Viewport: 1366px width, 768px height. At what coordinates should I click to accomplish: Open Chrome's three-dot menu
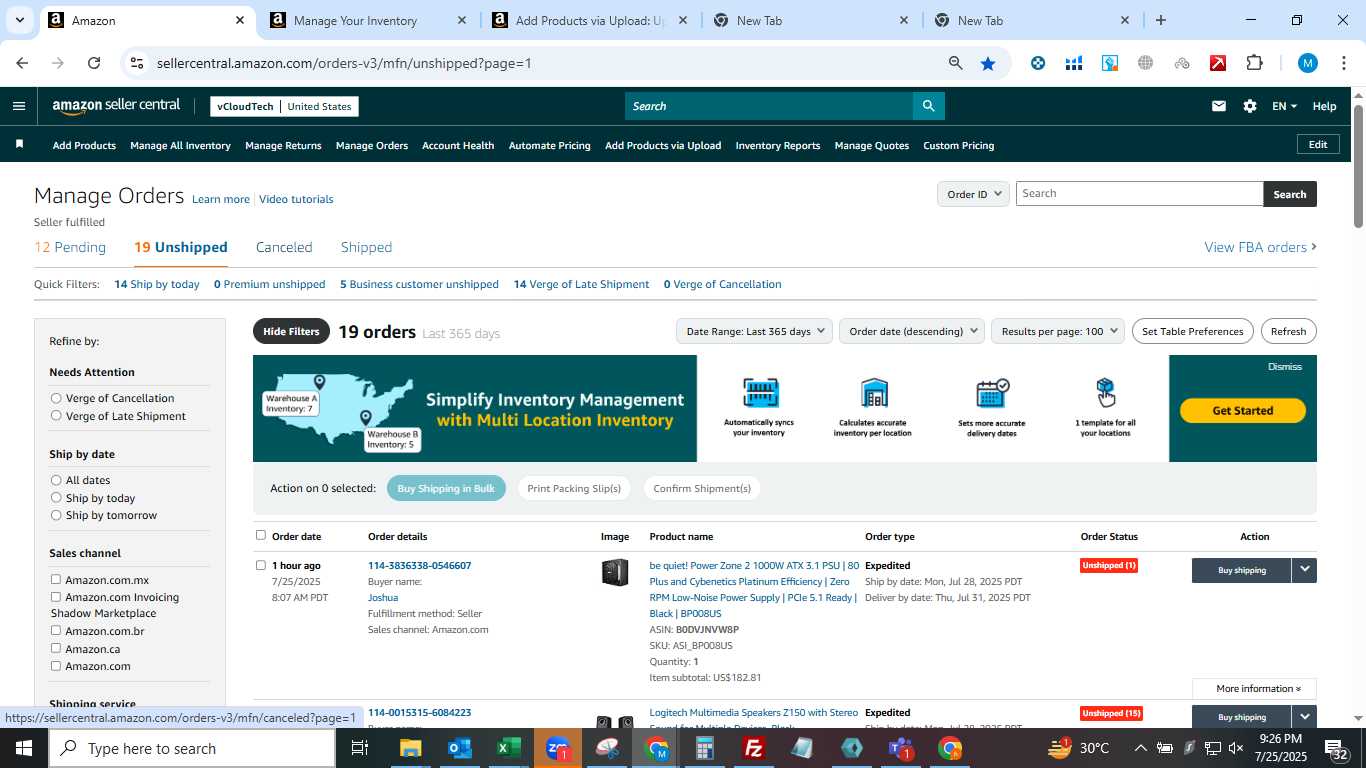1344,63
